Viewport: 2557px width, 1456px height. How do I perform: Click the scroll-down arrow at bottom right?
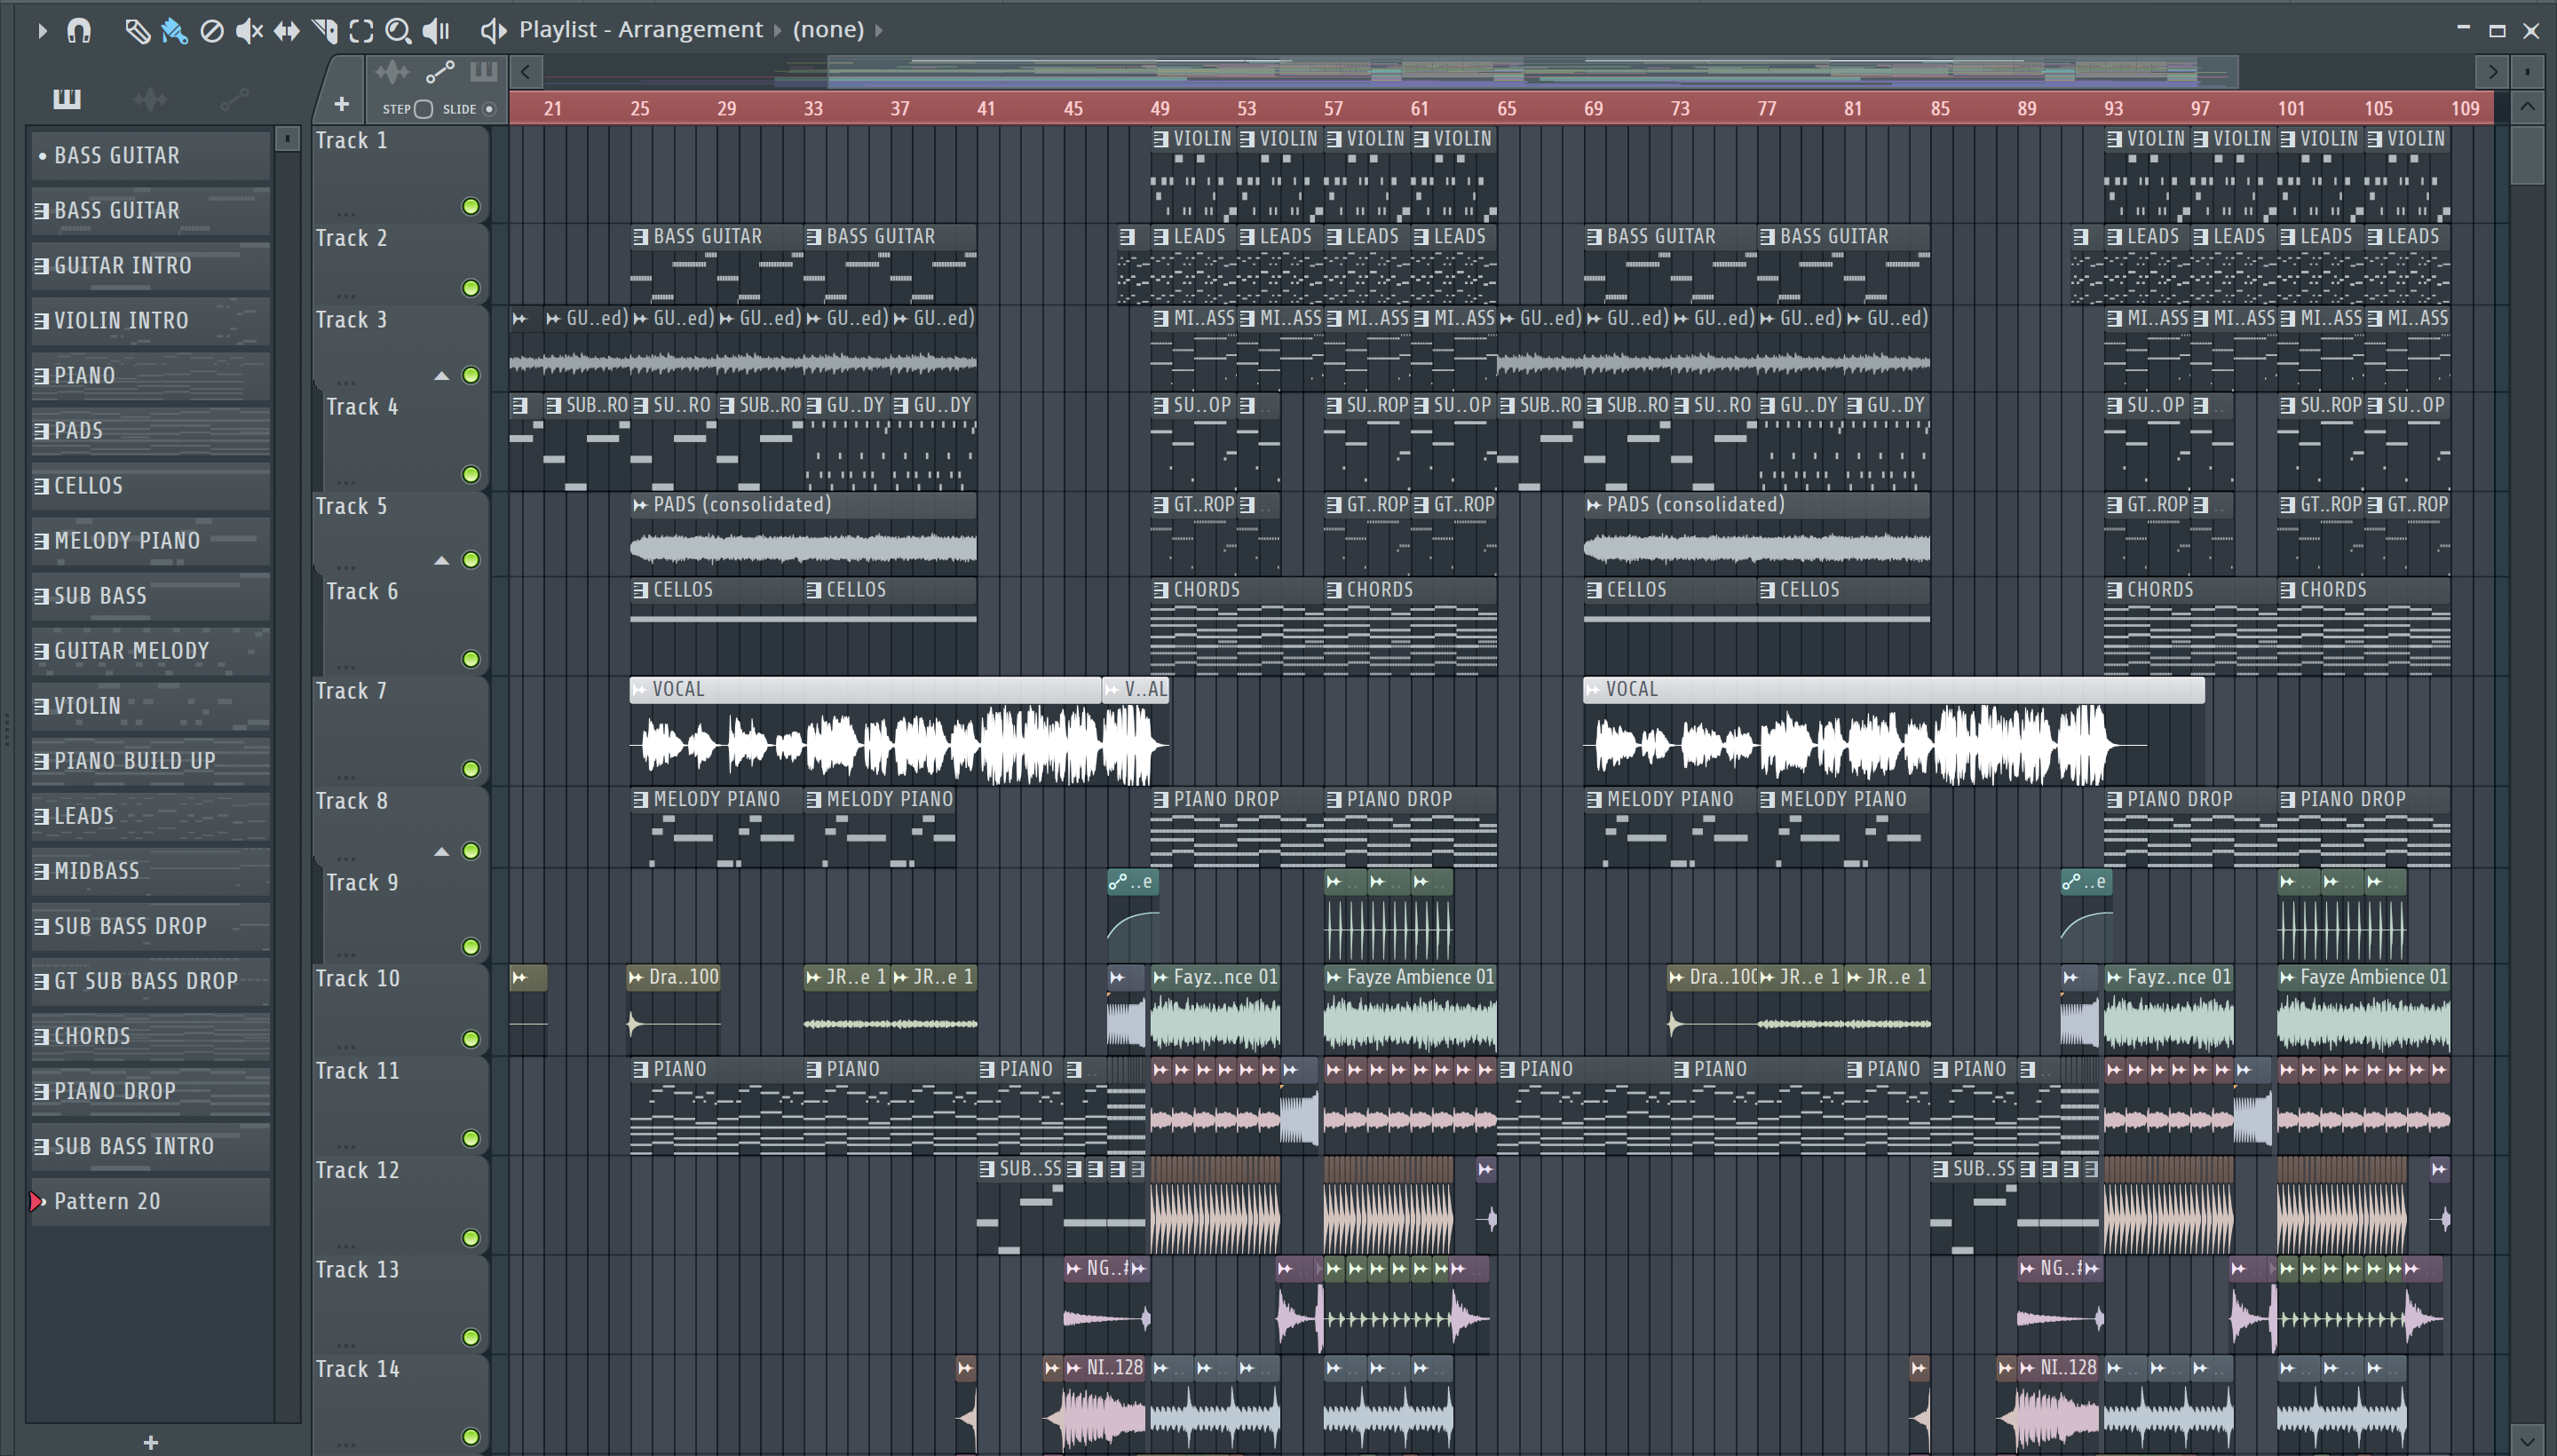point(2528,1441)
